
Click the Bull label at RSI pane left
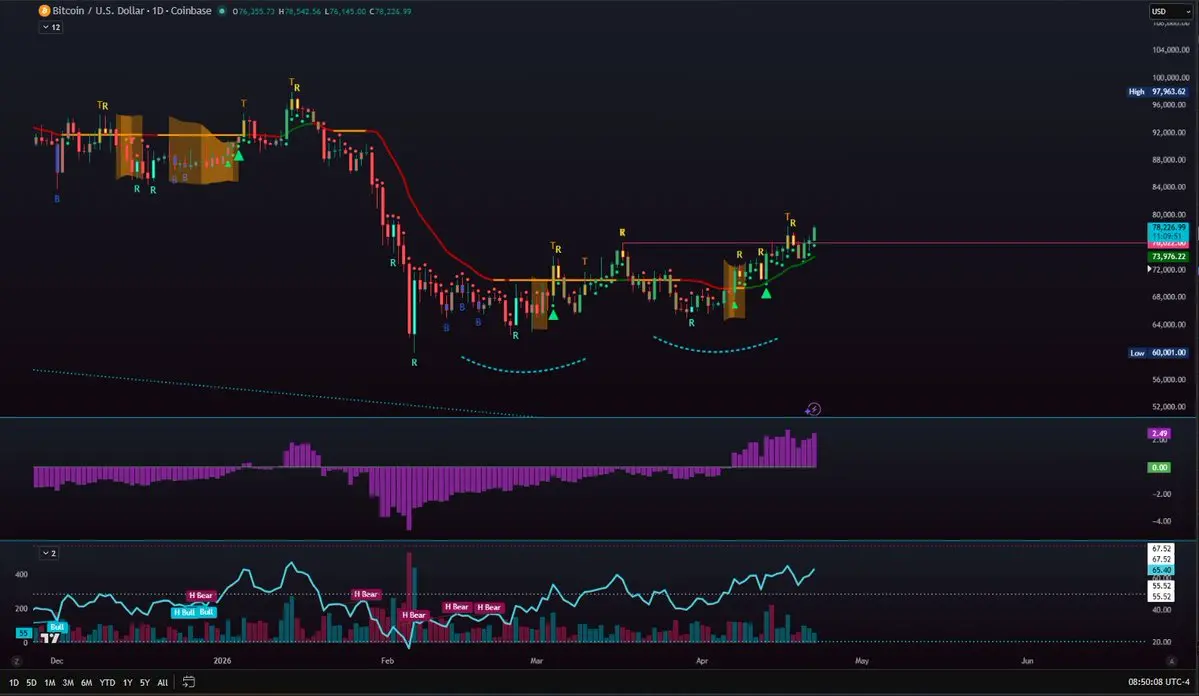(57, 627)
